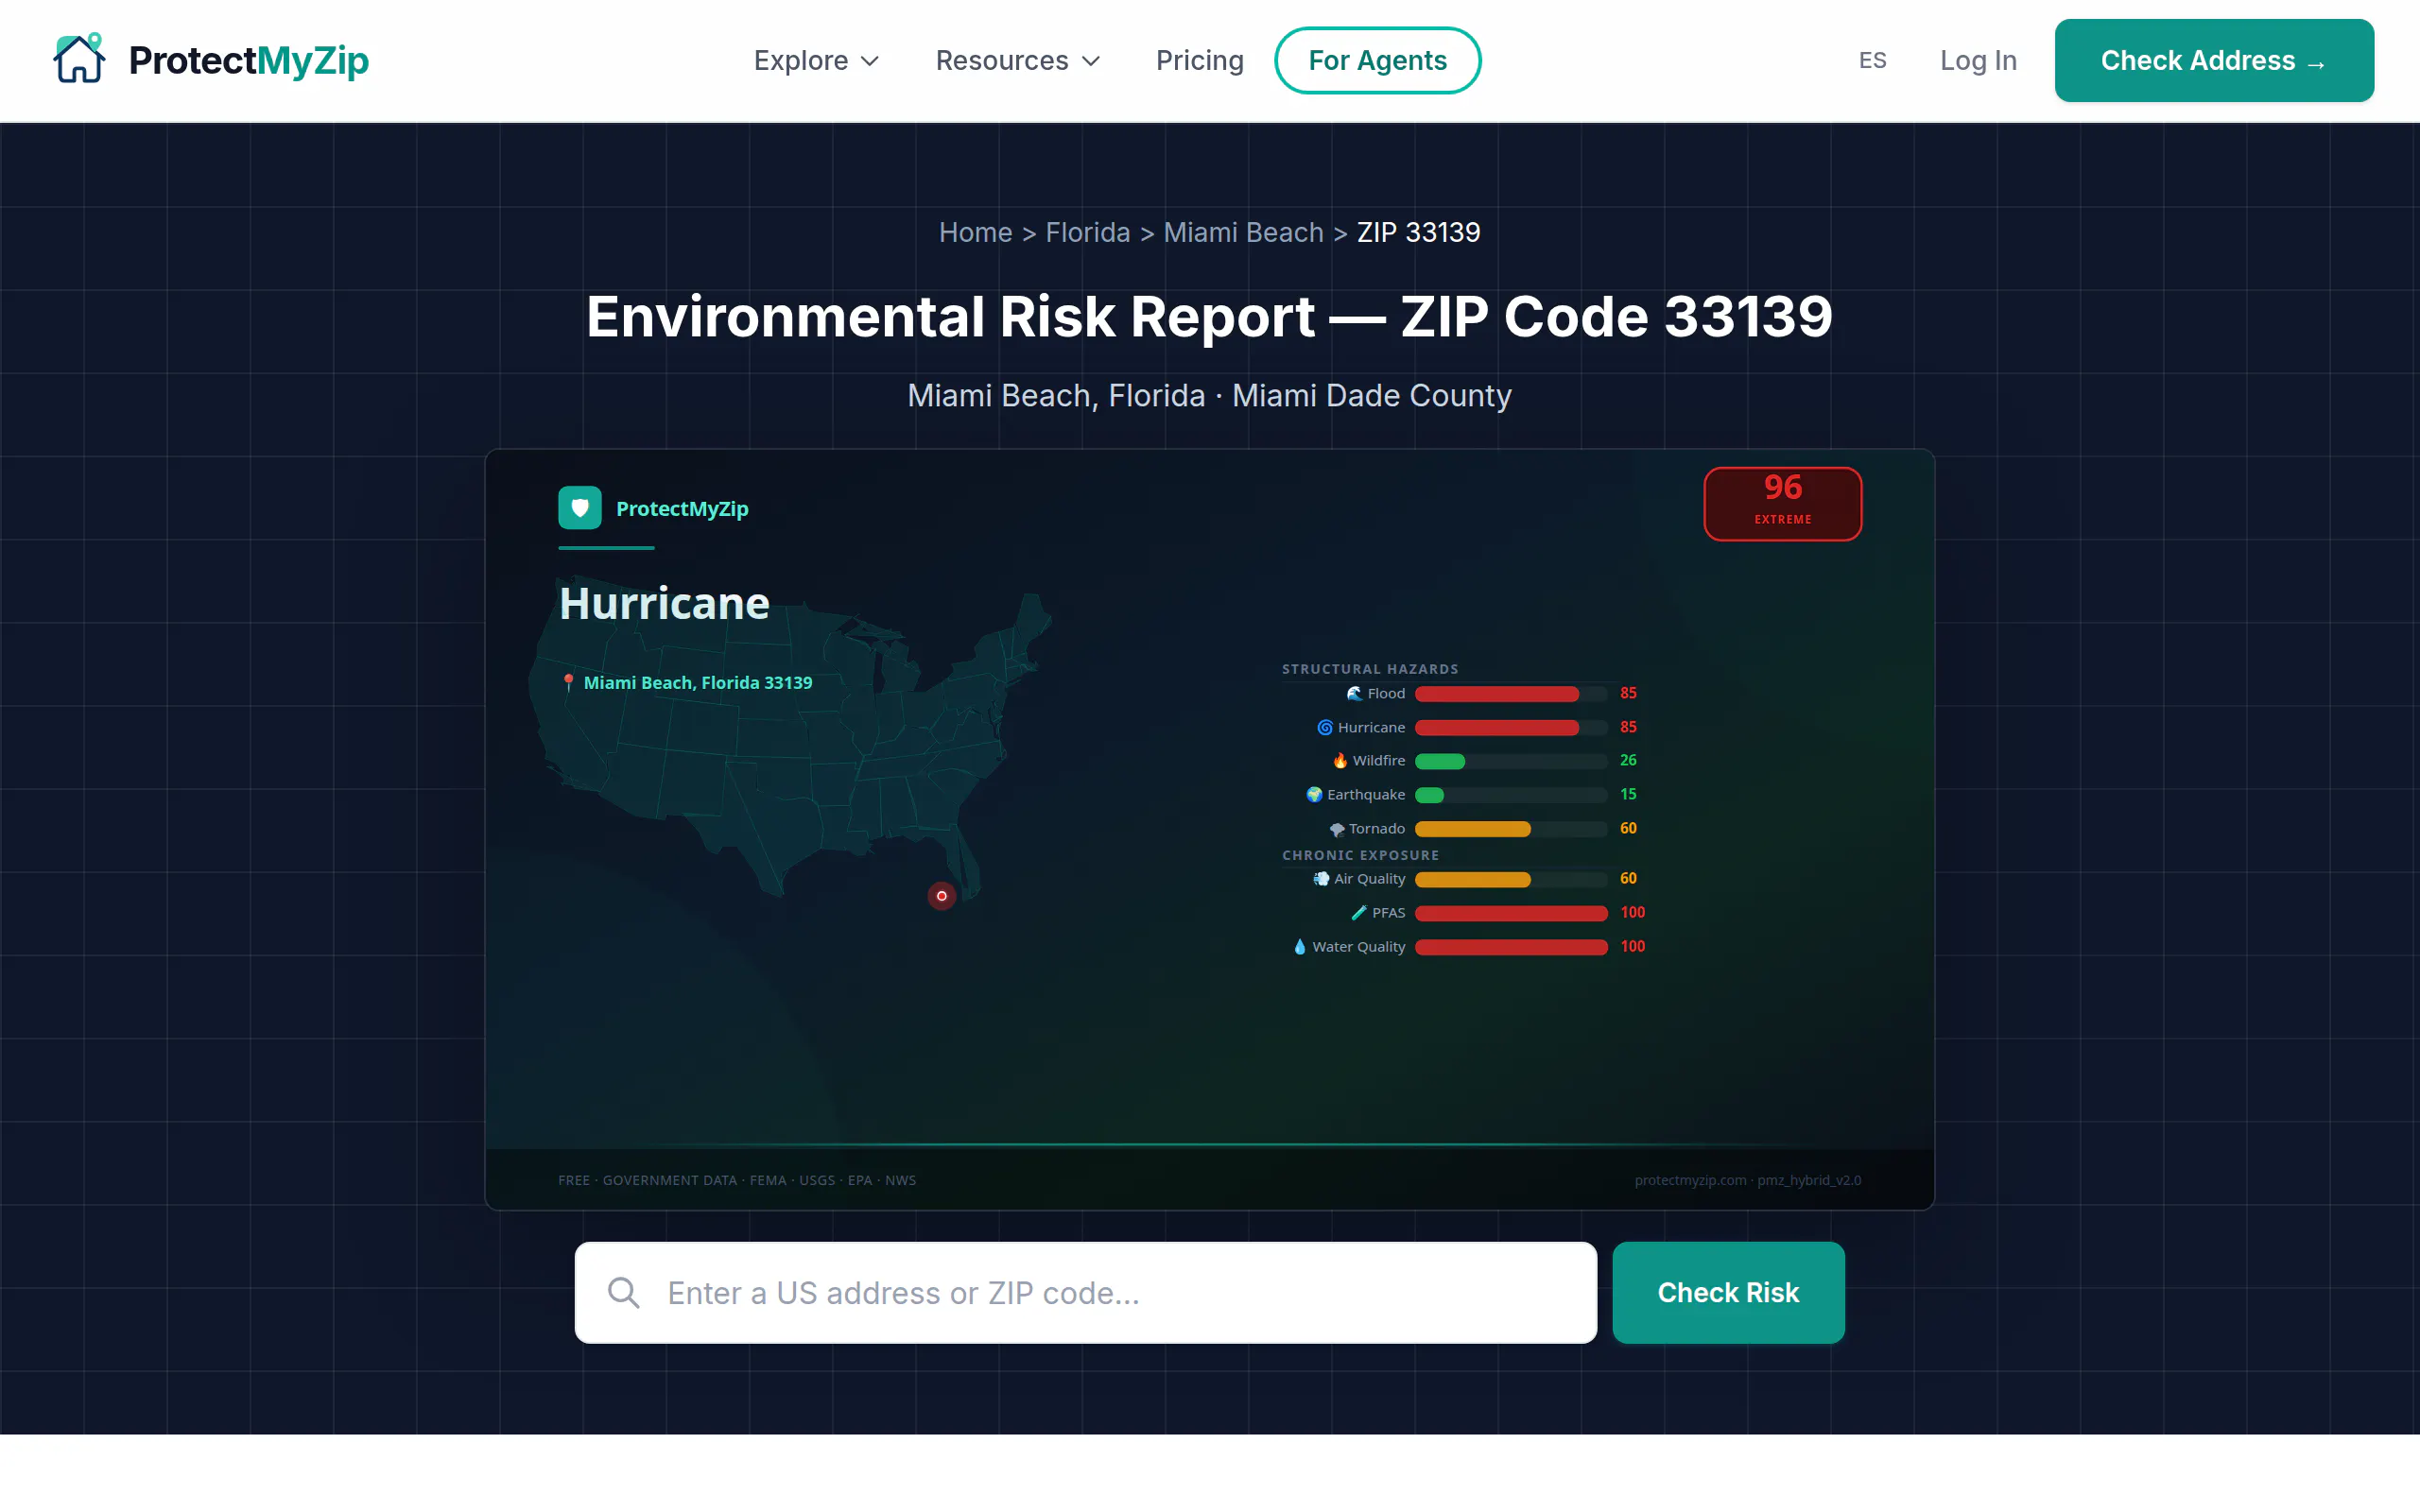Click the shield icon in report card
Image resolution: width=2420 pixels, height=1512 pixels.
click(580, 508)
